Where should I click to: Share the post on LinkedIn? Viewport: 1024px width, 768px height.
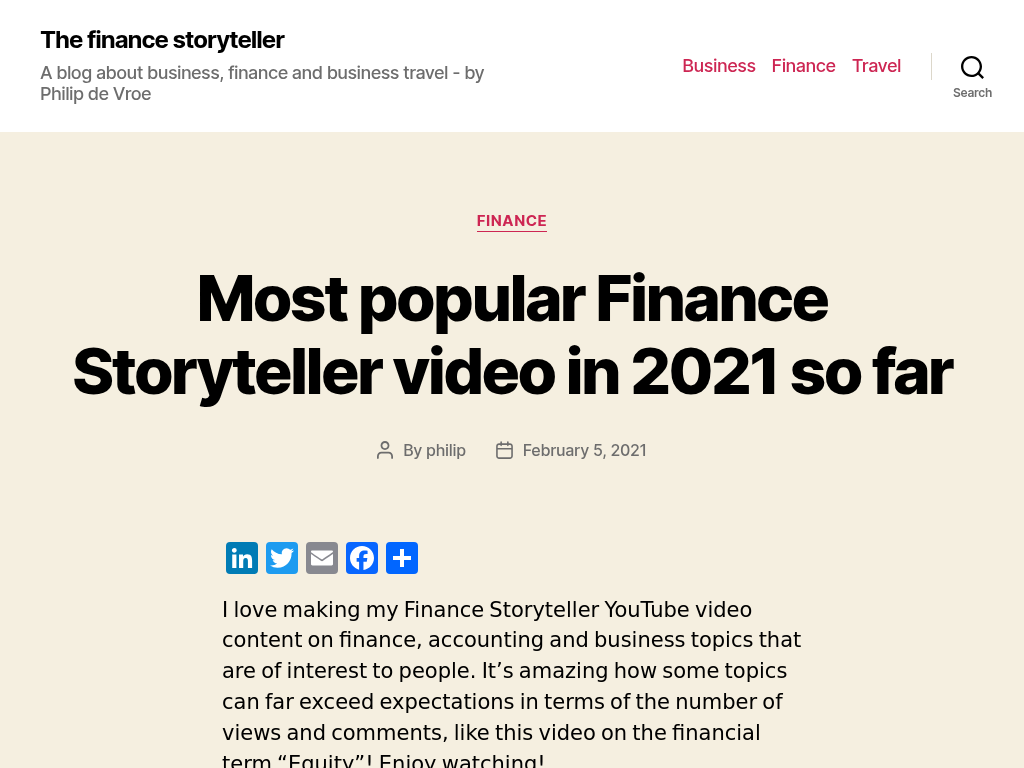pos(242,558)
